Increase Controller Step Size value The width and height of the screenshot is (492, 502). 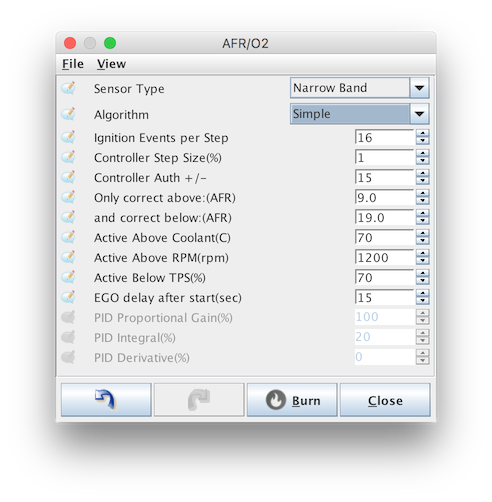pyautogui.click(x=422, y=153)
